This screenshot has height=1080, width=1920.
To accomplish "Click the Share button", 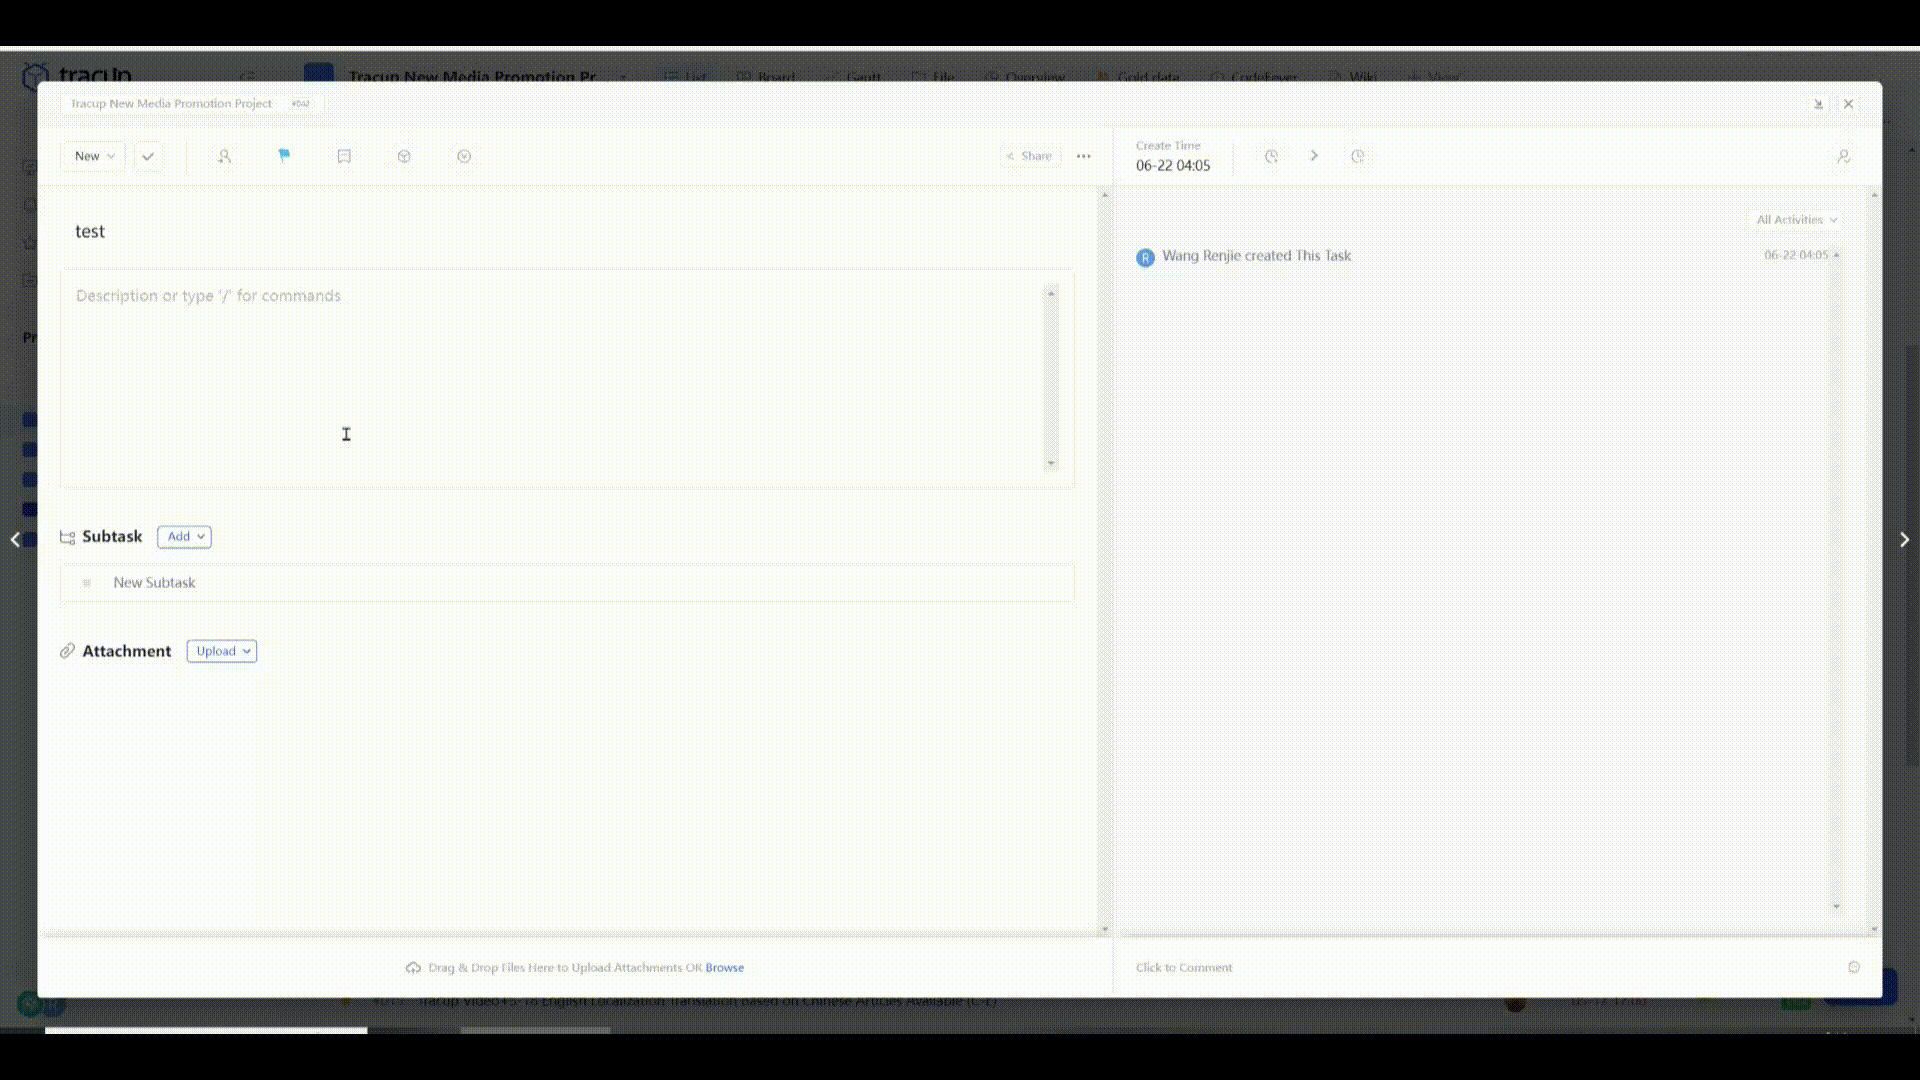I will pyautogui.click(x=1030, y=156).
